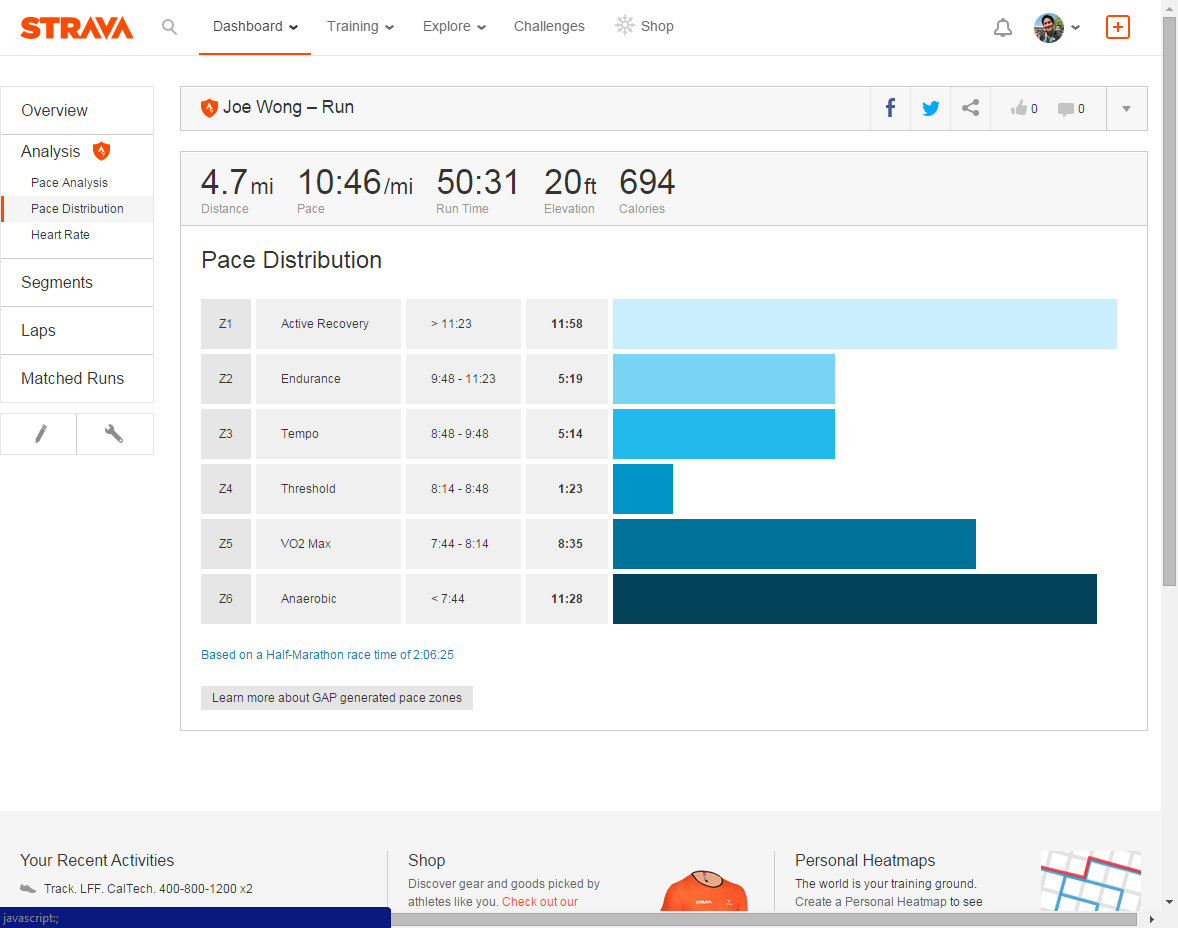
Task: Click Learn more about GAP pace zones
Action: click(337, 698)
